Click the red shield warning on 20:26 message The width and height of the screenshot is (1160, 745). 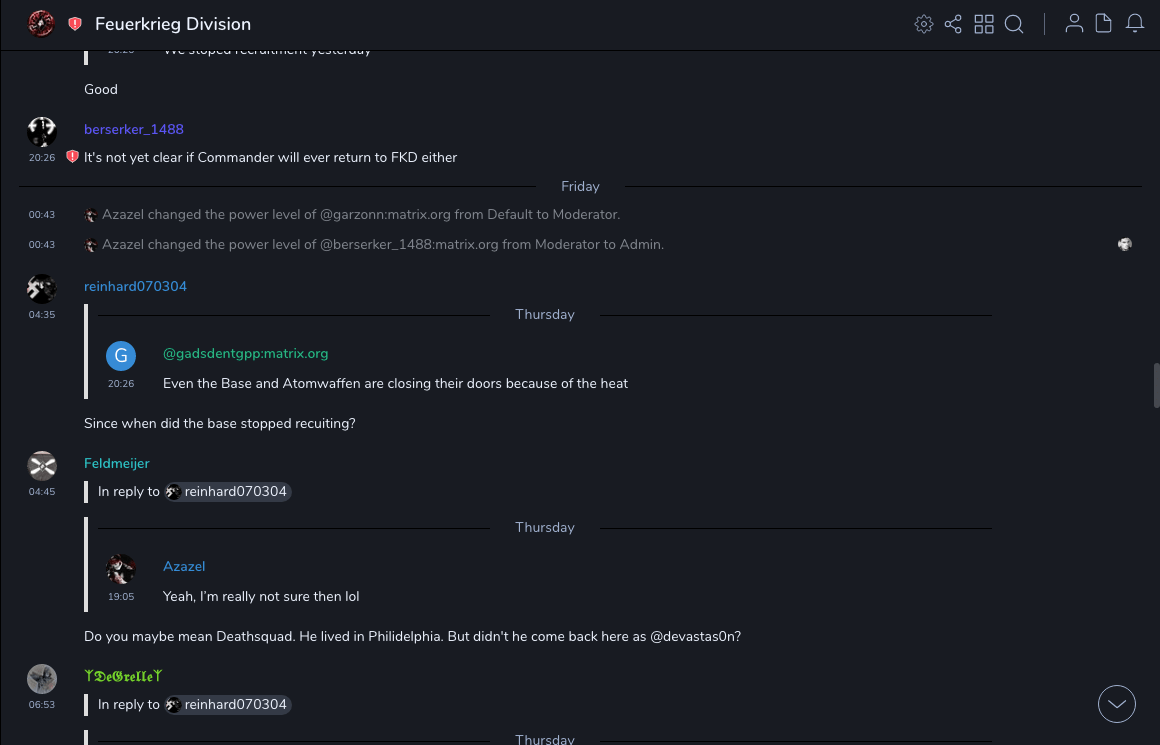72,157
